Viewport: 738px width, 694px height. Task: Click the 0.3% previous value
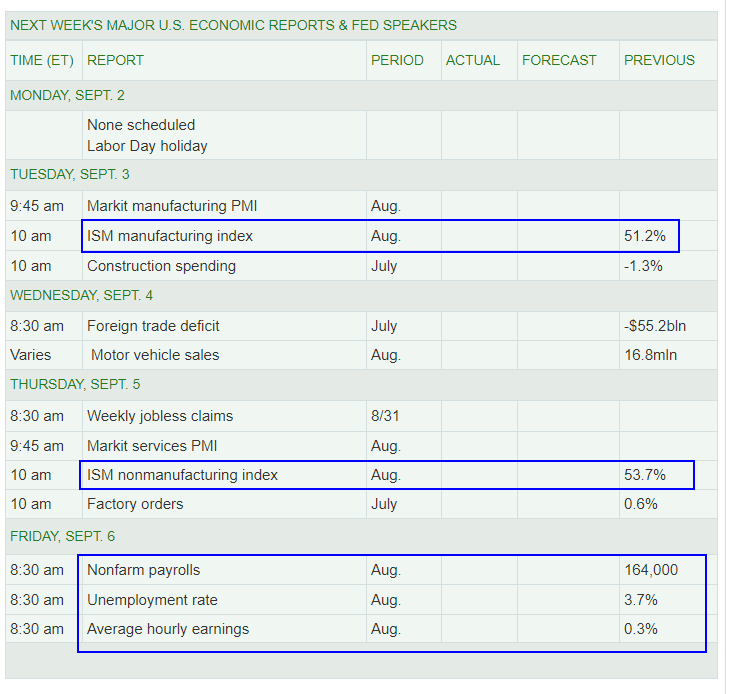pyautogui.click(x=641, y=630)
